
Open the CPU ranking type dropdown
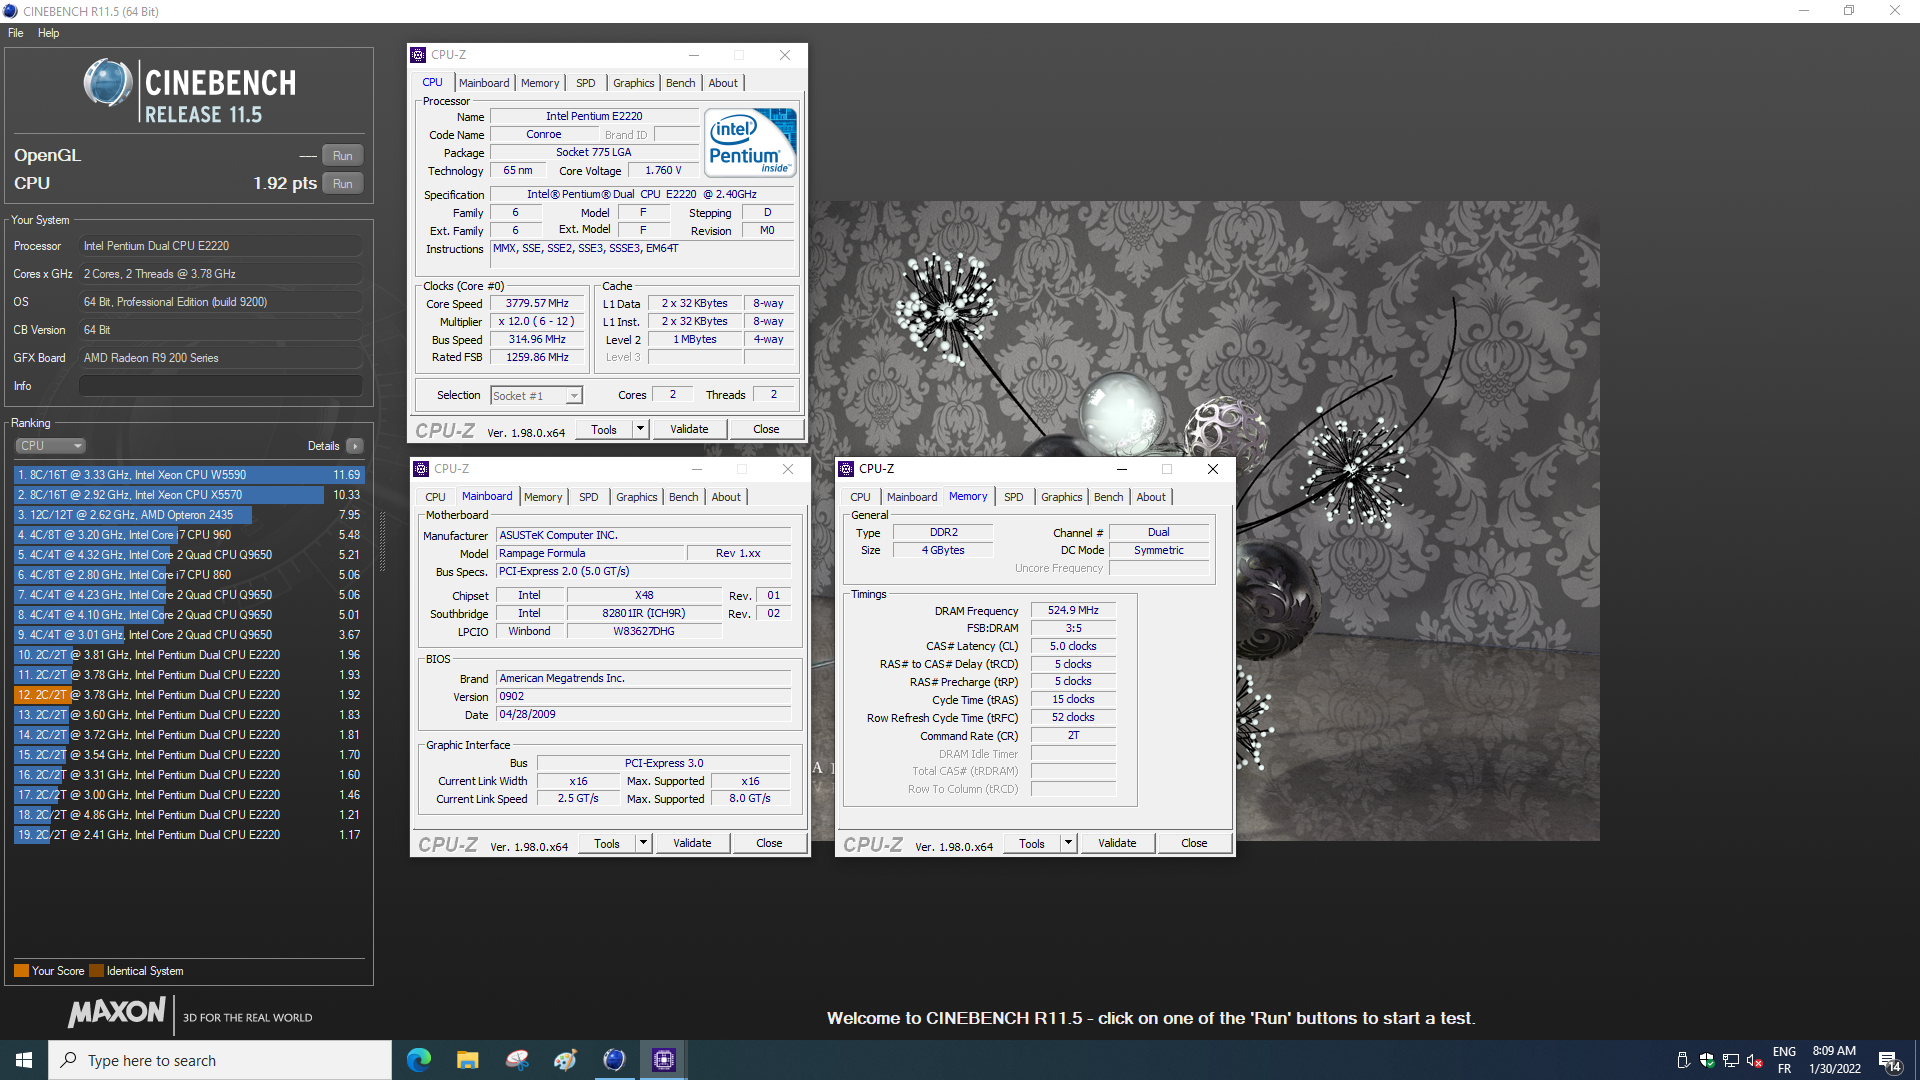pyautogui.click(x=50, y=446)
